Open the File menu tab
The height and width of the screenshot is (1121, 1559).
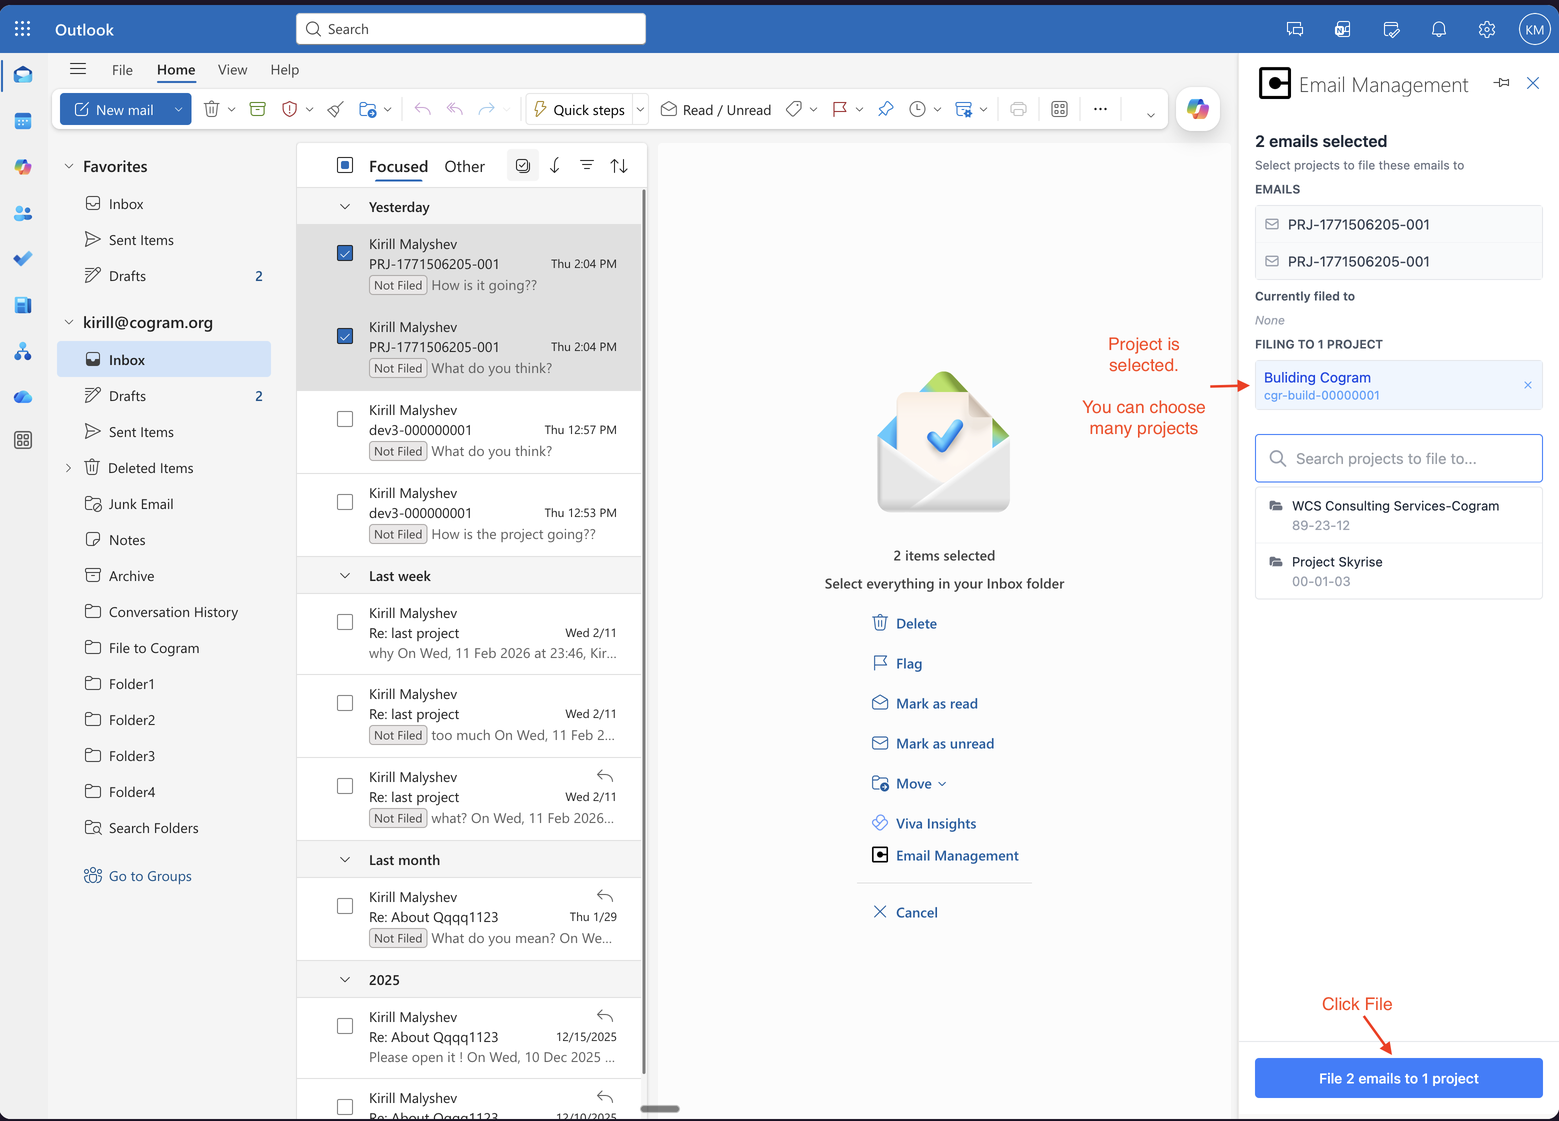[122, 69]
